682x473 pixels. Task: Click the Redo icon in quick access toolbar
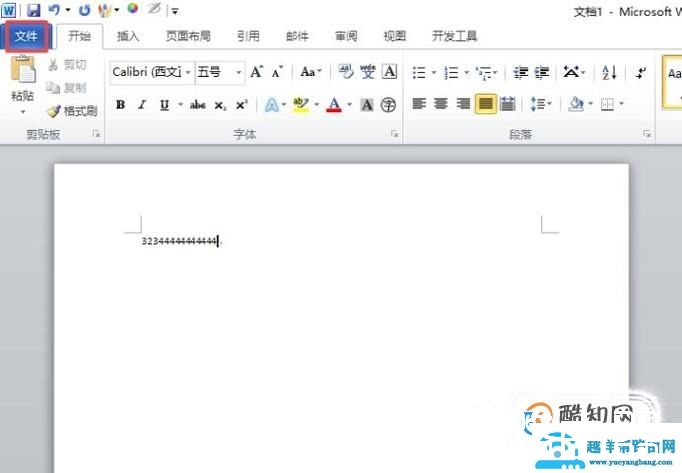[85, 10]
